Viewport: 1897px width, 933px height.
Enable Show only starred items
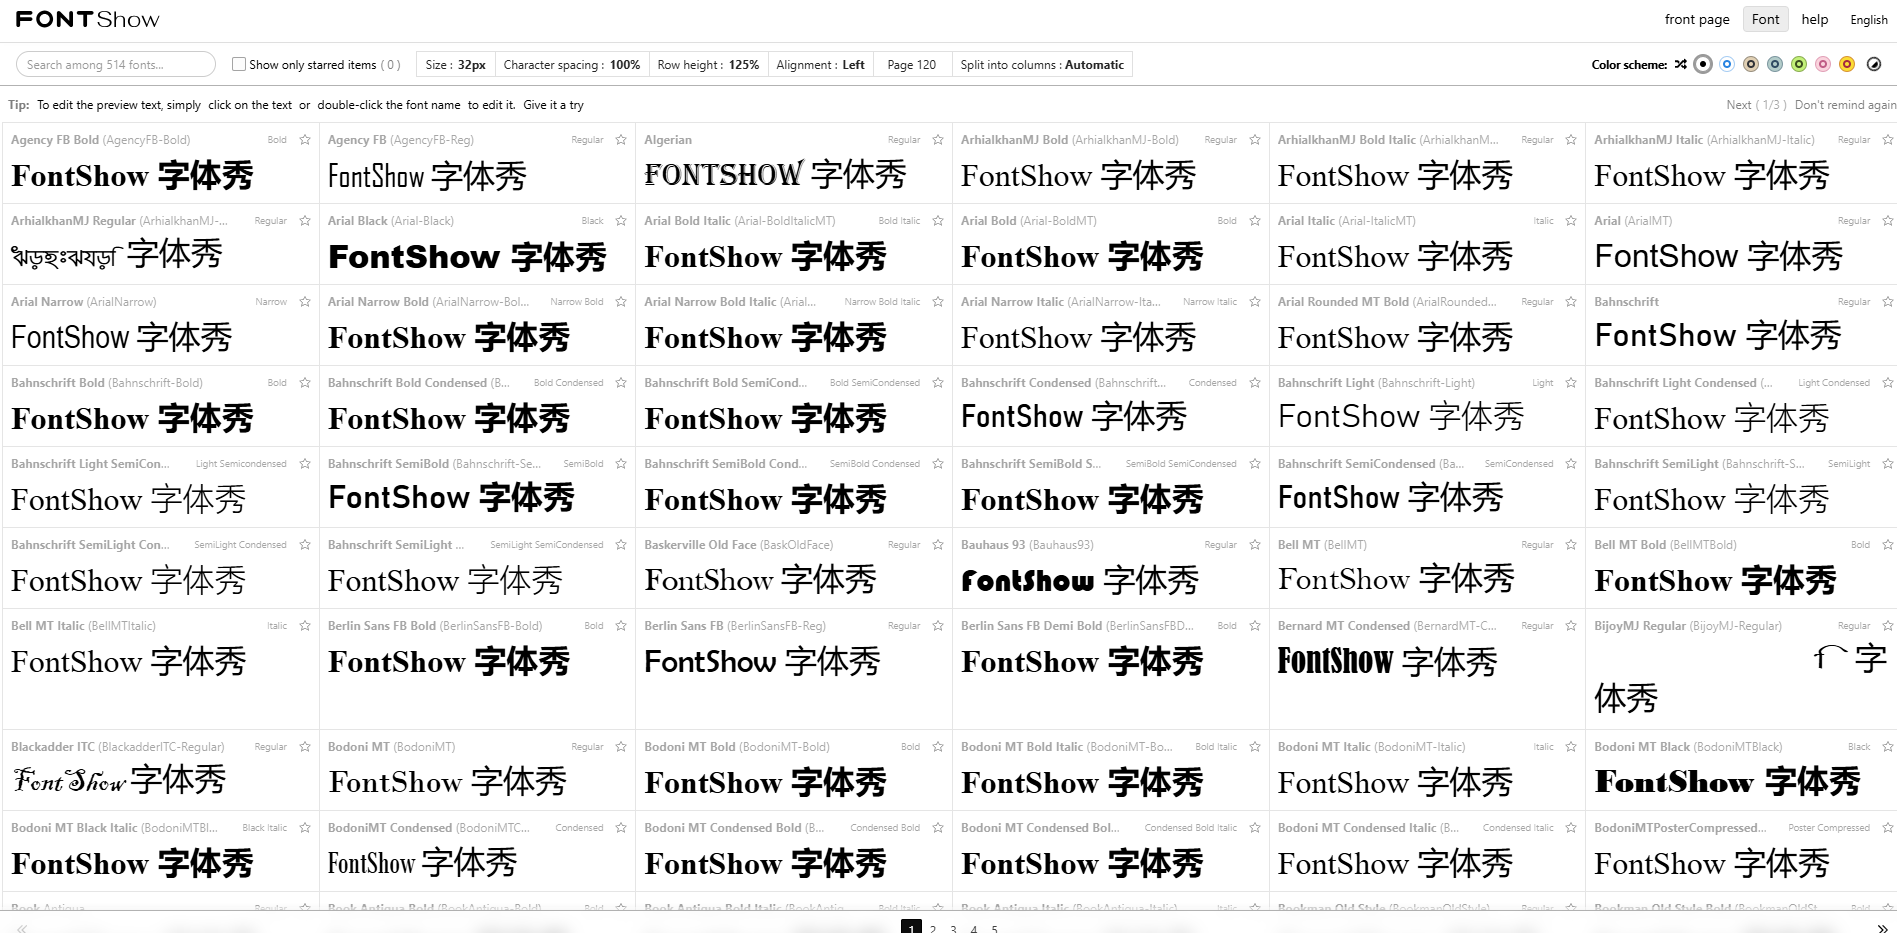click(239, 63)
